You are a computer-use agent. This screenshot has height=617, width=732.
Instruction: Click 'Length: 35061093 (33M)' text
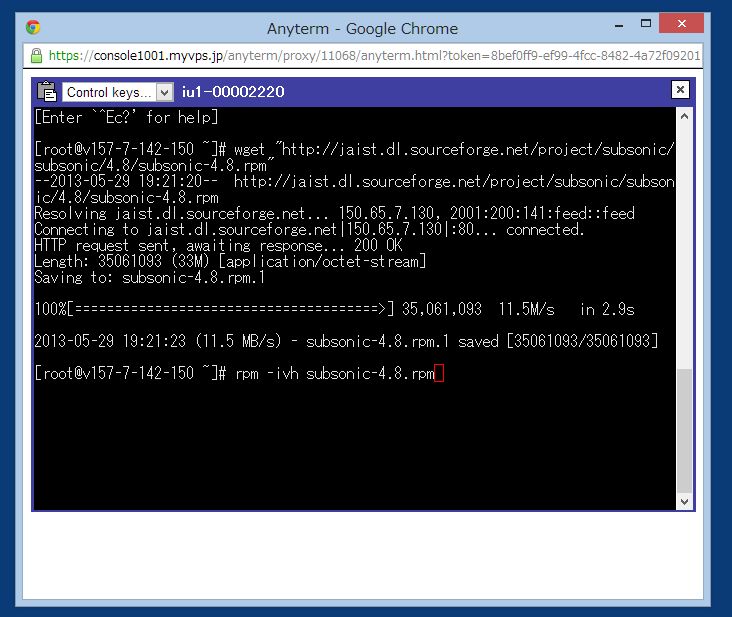(121, 261)
